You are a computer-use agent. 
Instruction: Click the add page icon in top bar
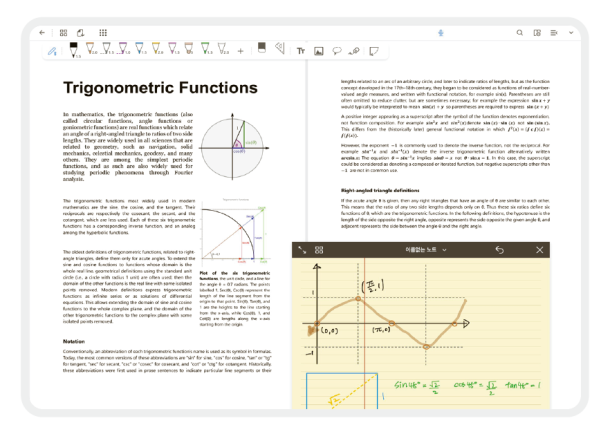coord(81,33)
